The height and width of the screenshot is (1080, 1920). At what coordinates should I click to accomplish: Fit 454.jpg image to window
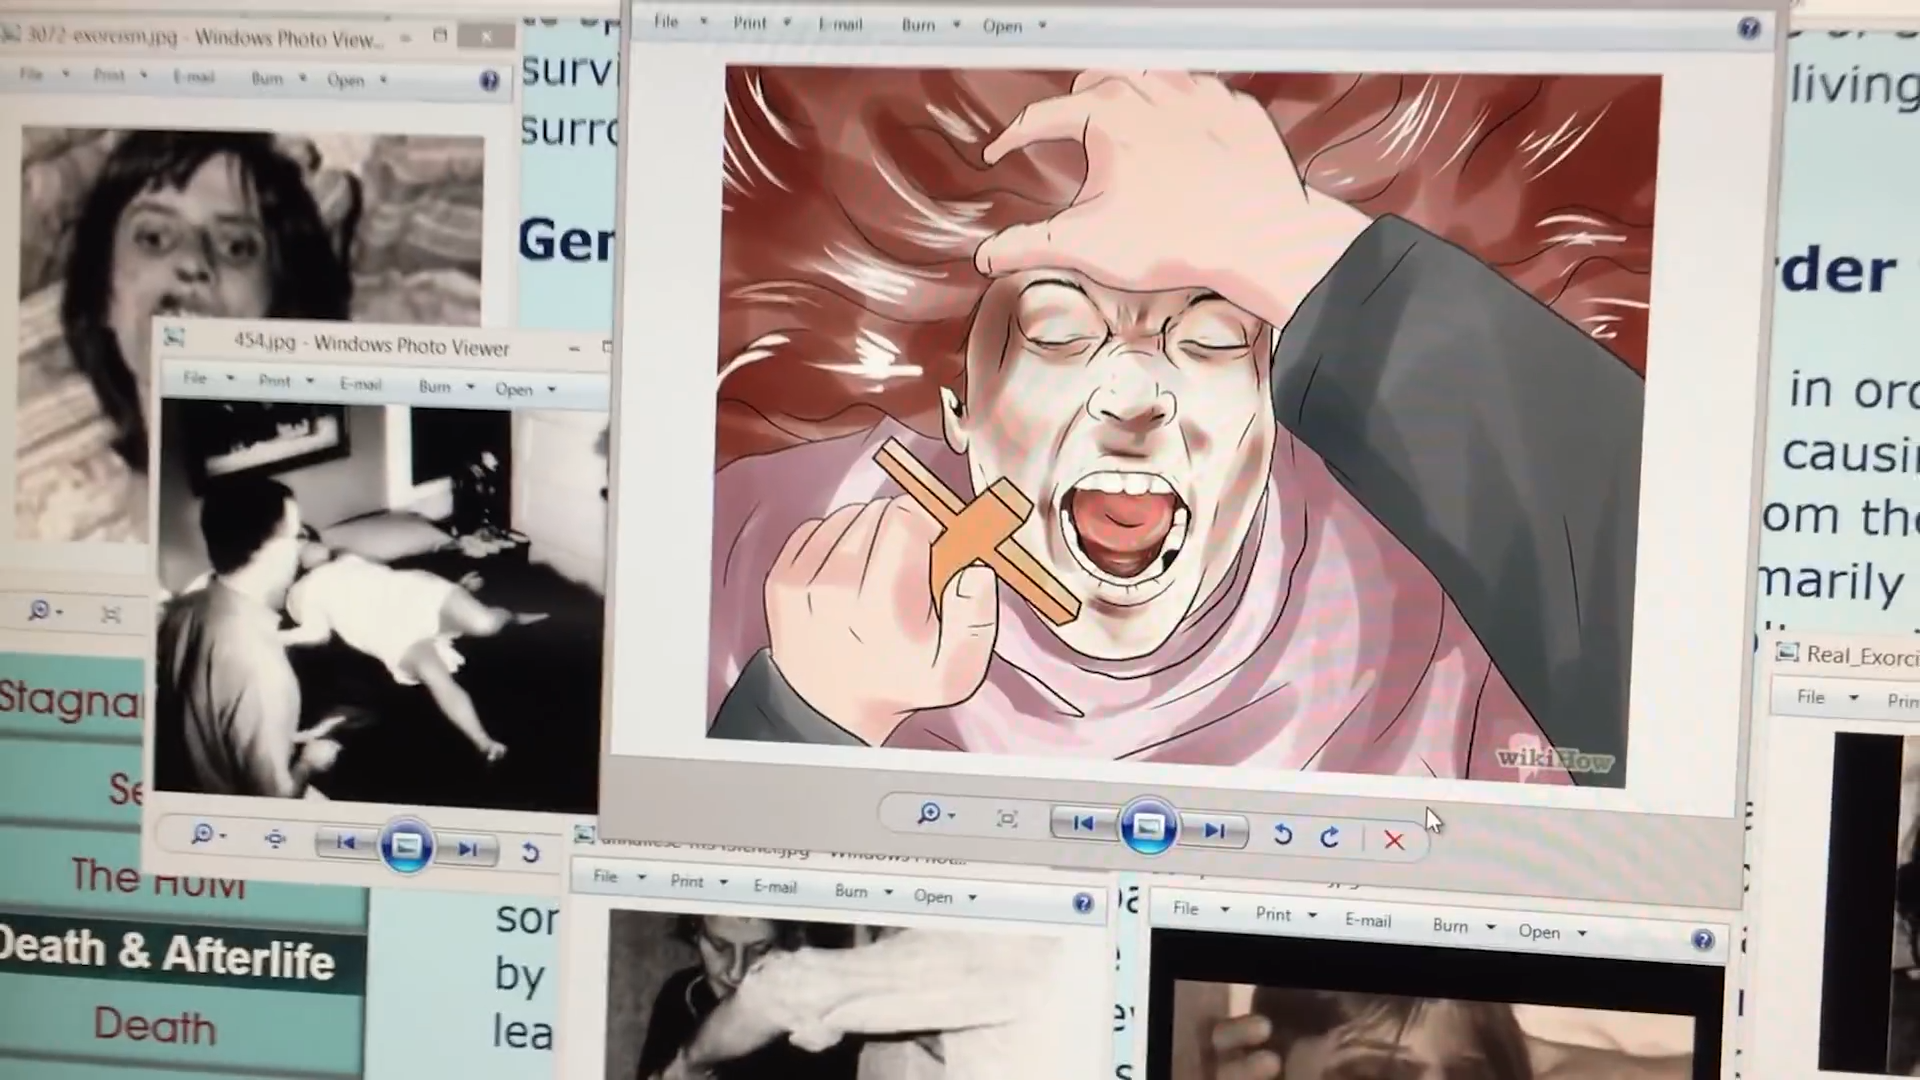(x=275, y=839)
